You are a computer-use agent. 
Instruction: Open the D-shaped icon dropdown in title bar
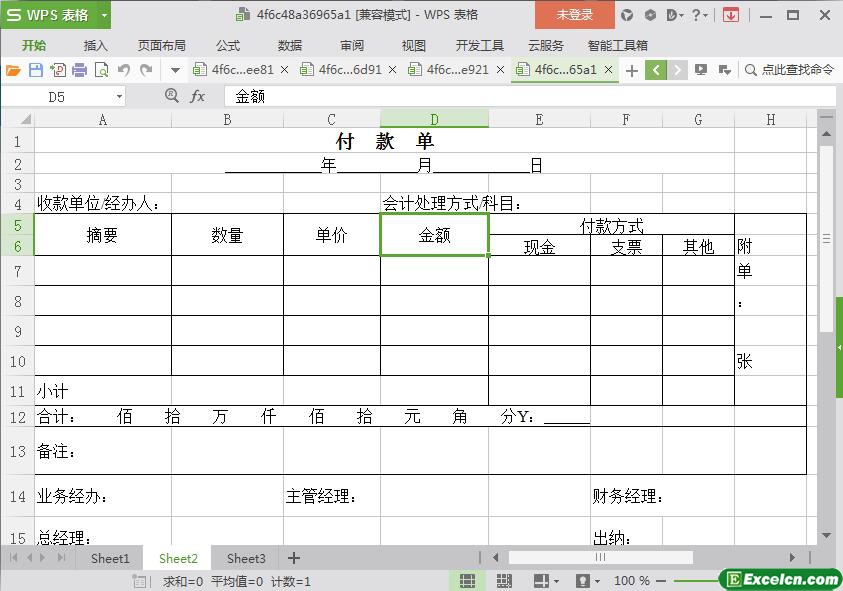[x=675, y=15]
